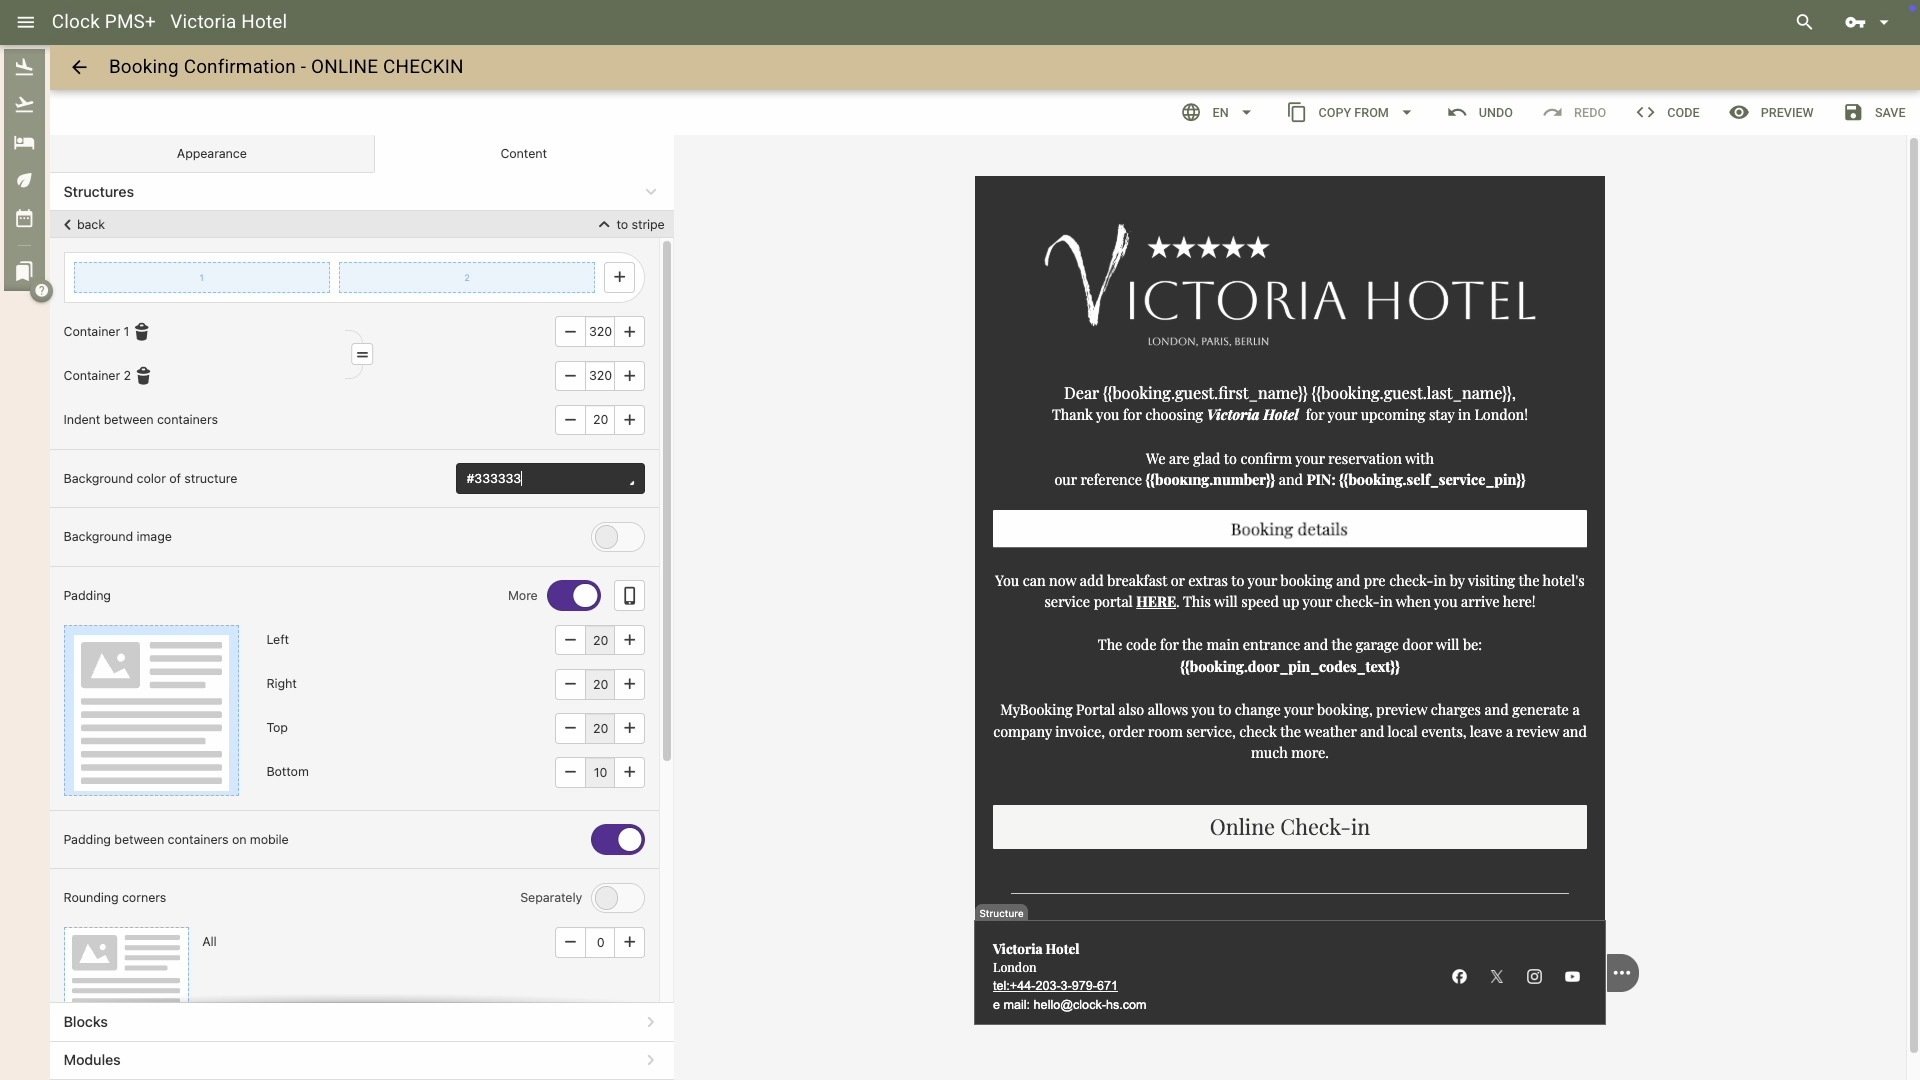Image resolution: width=1920 pixels, height=1080 pixels.
Task: Decrease Left padding value
Action: point(570,640)
